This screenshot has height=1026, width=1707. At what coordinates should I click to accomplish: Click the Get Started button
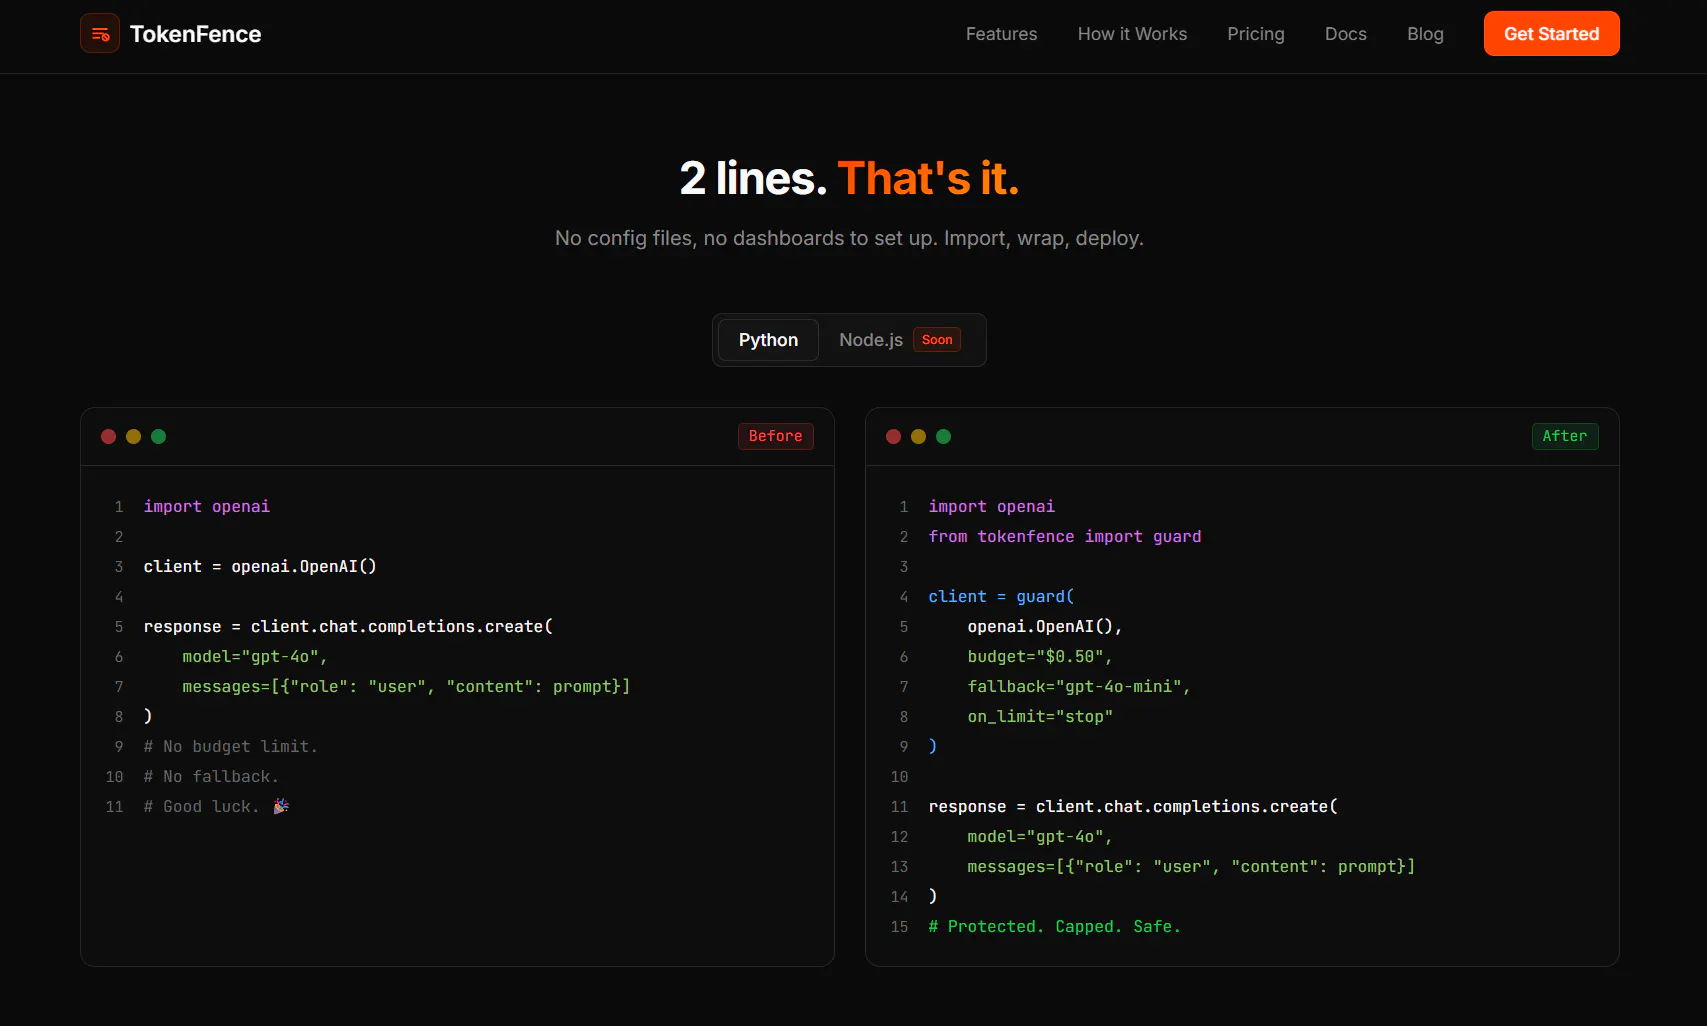[1551, 34]
